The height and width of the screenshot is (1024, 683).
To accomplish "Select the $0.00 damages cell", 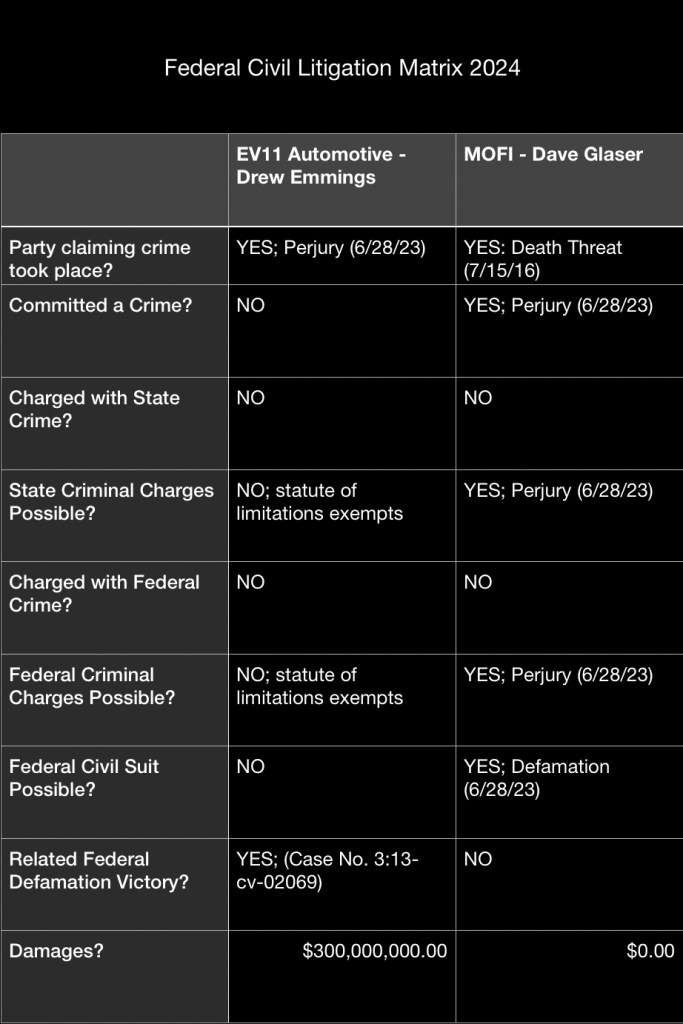I will point(650,951).
